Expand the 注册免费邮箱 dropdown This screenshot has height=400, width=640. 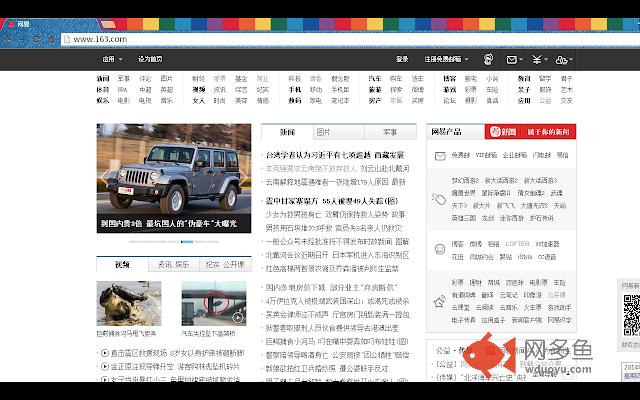[446, 59]
